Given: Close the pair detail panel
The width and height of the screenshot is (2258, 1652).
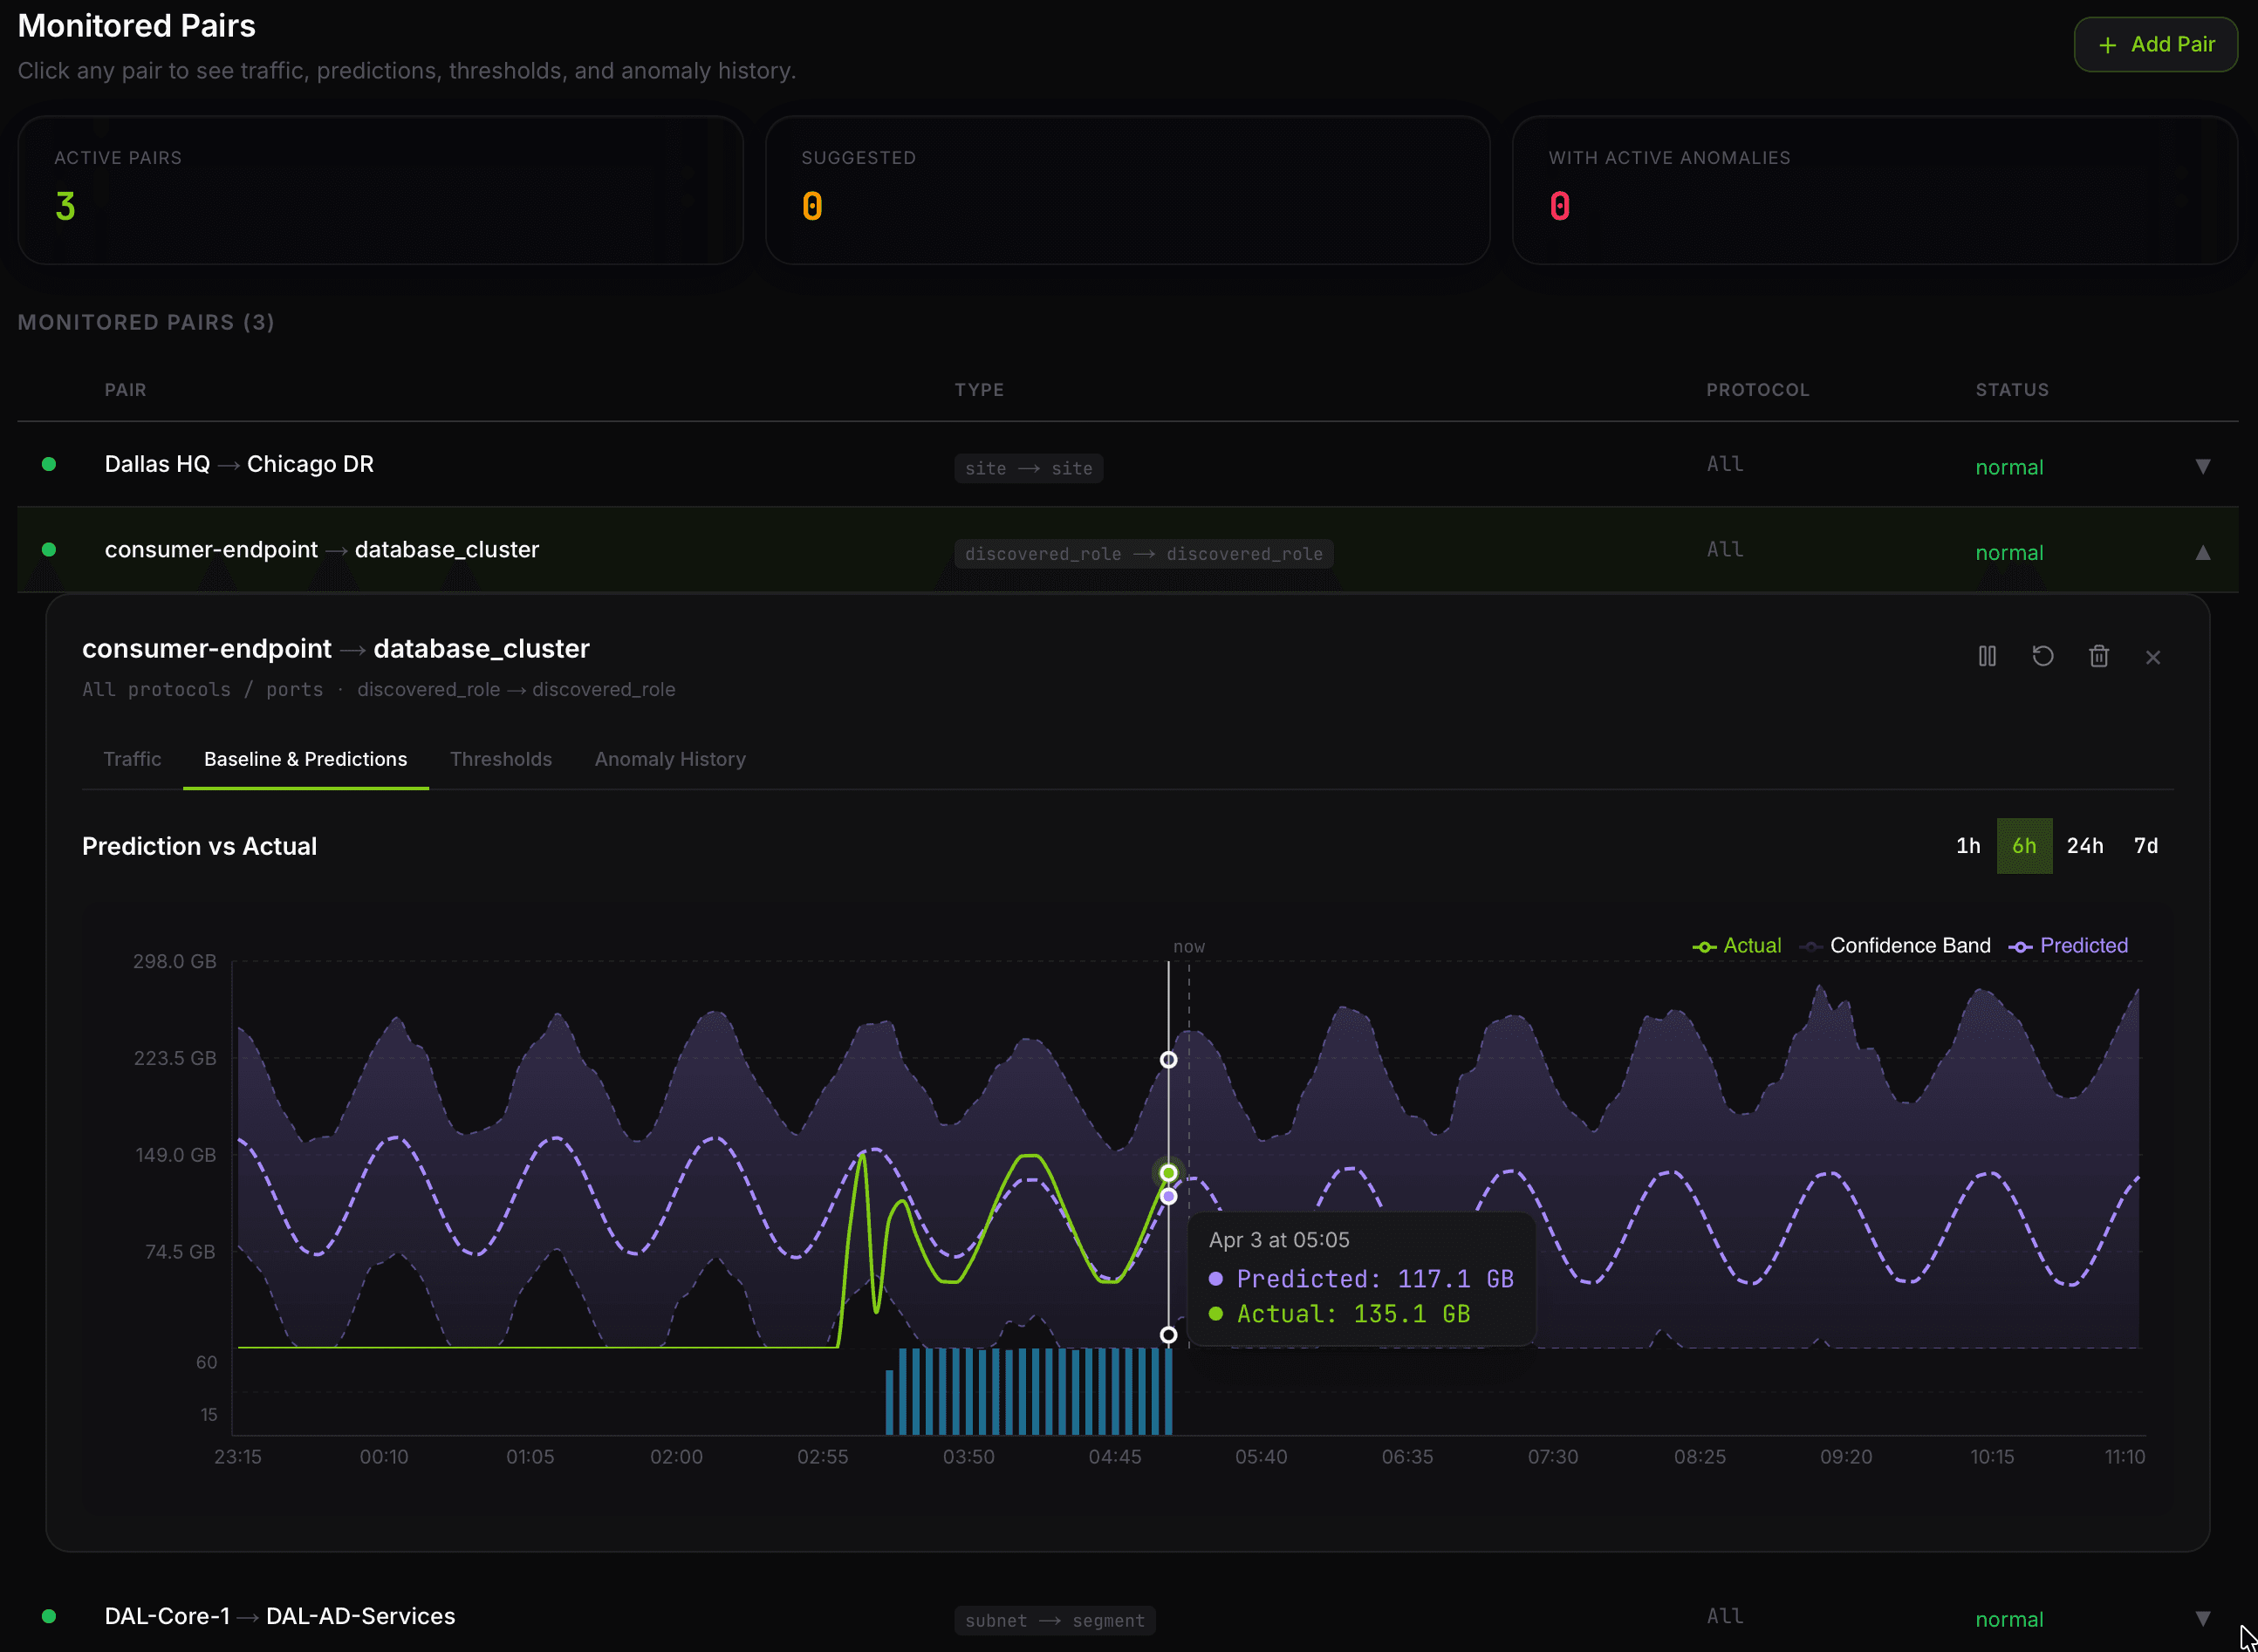Looking at the screenshot, I should coord(2153,657).
